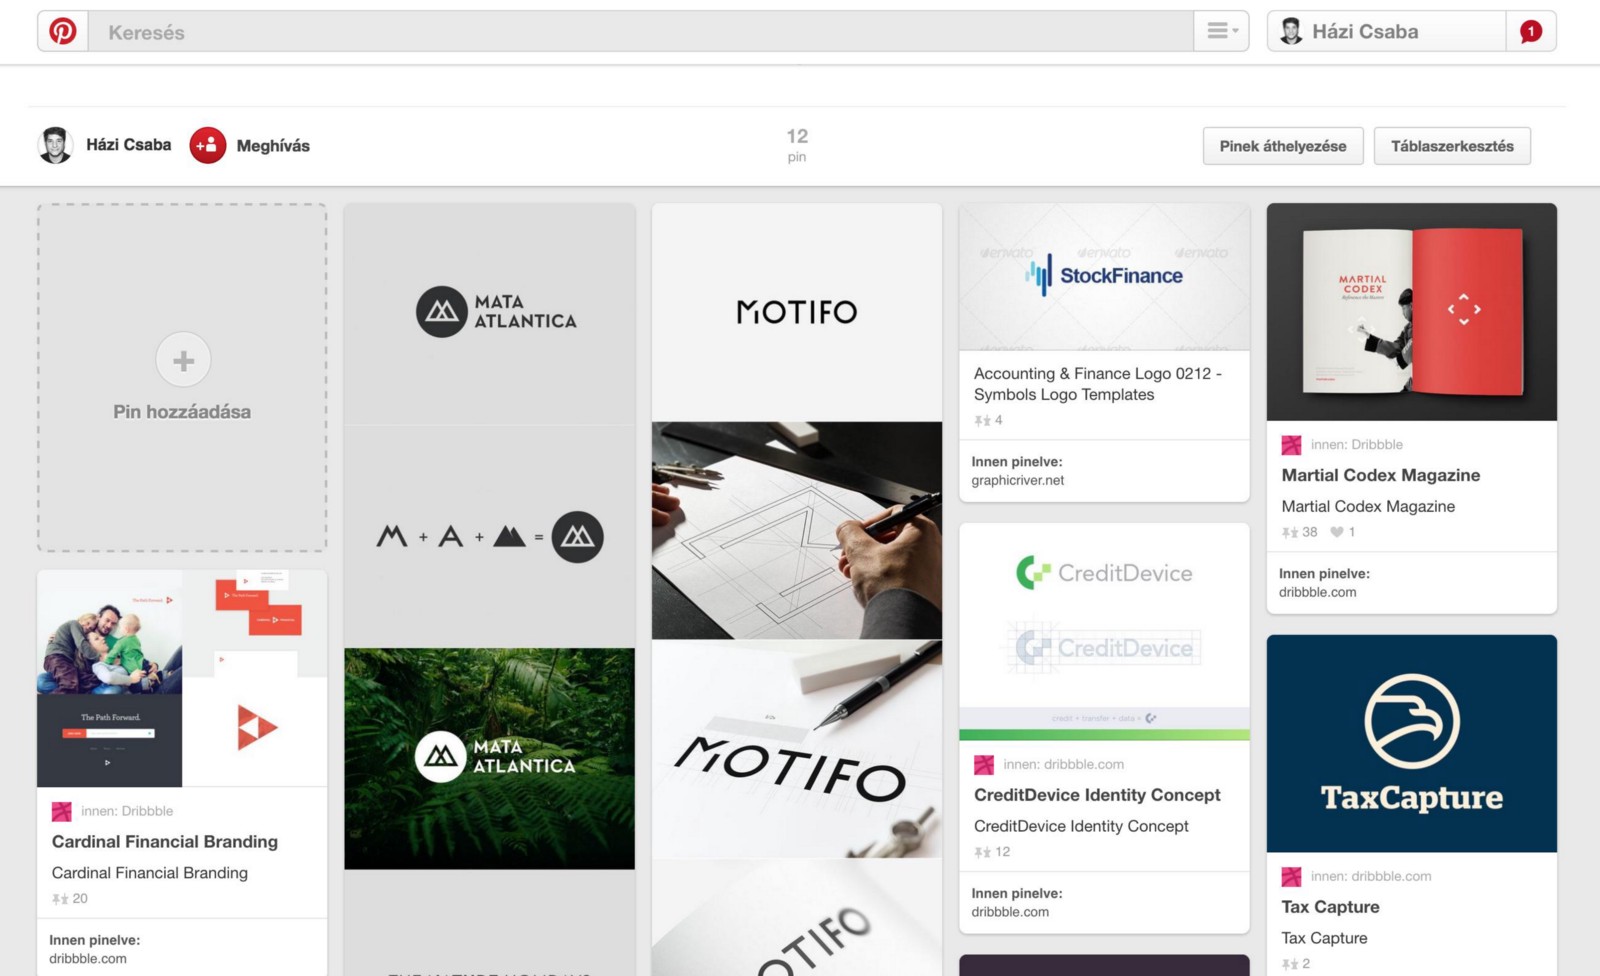Click the Dribbble icon on Martial Codex pin
Image resolution: width=1600 pixels, height=976 pixels.
coord(1292,445)
